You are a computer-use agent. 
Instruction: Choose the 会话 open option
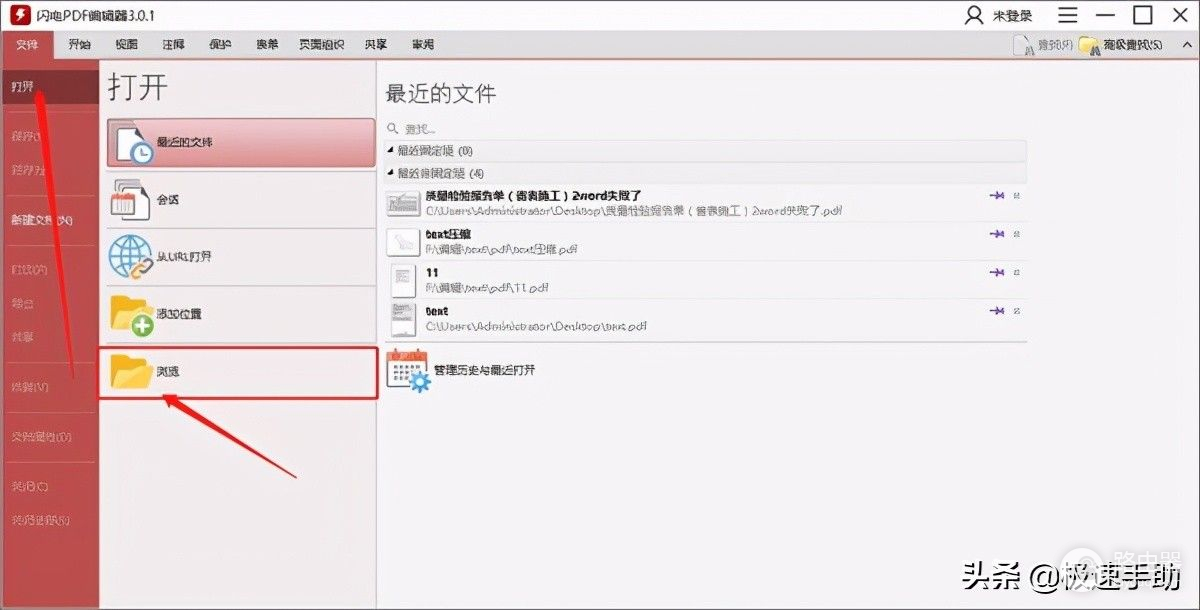[x=240, y=199]
